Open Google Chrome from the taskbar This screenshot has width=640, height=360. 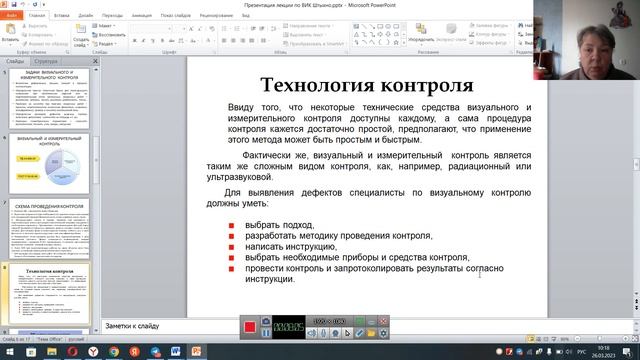113,351
